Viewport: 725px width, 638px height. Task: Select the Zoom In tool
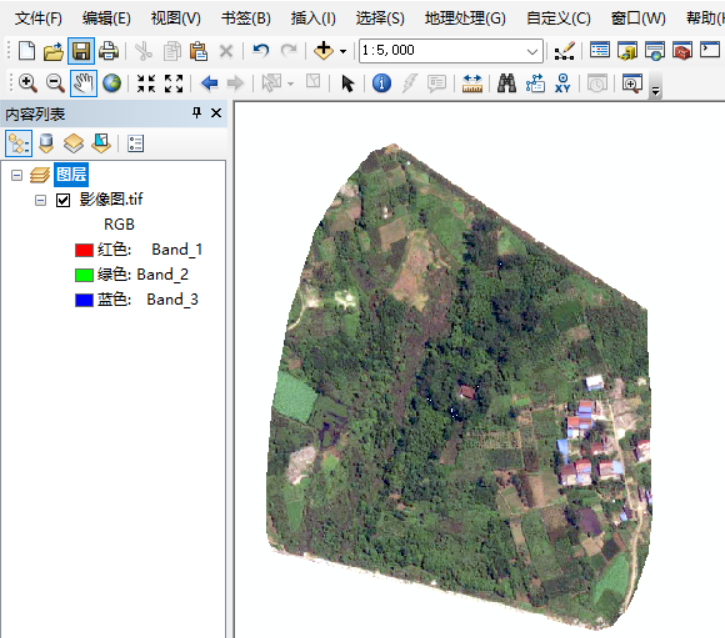click(x=27, y=85)
